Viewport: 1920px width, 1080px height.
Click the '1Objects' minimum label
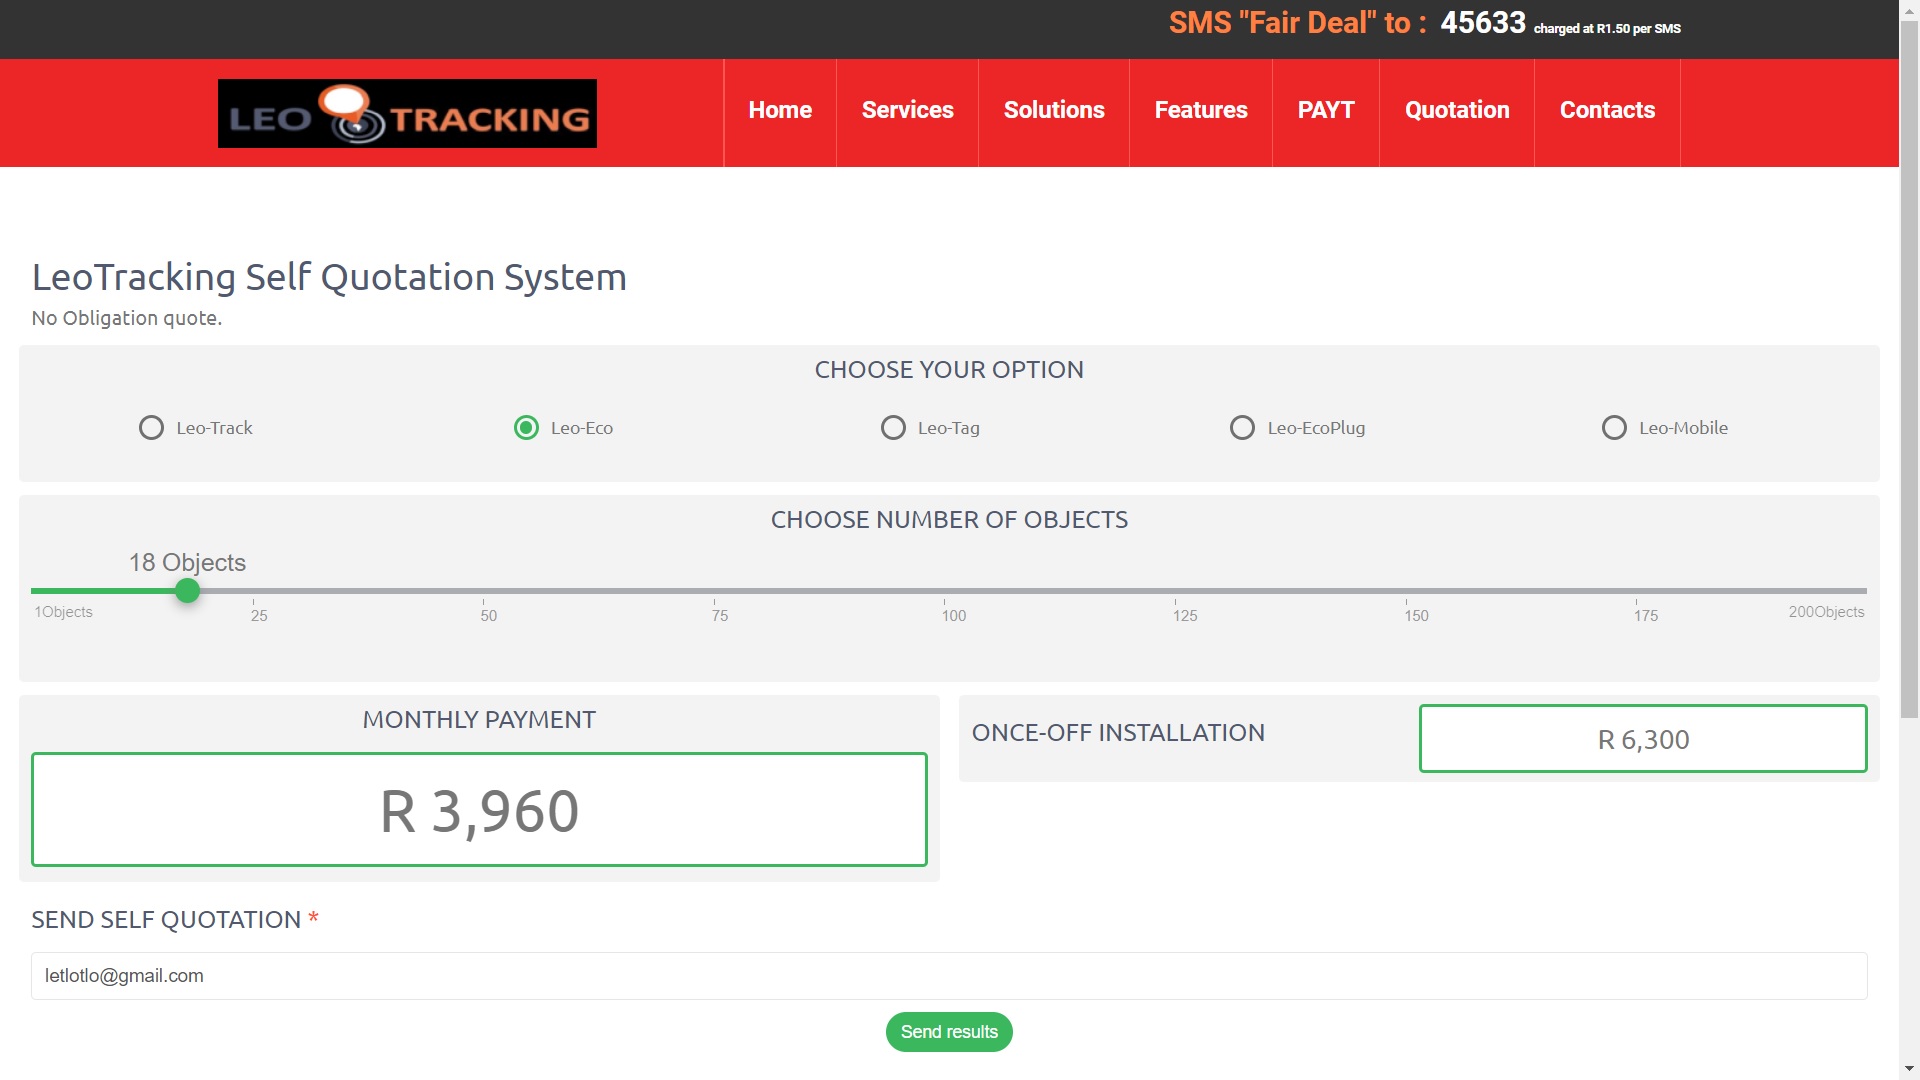63,612
